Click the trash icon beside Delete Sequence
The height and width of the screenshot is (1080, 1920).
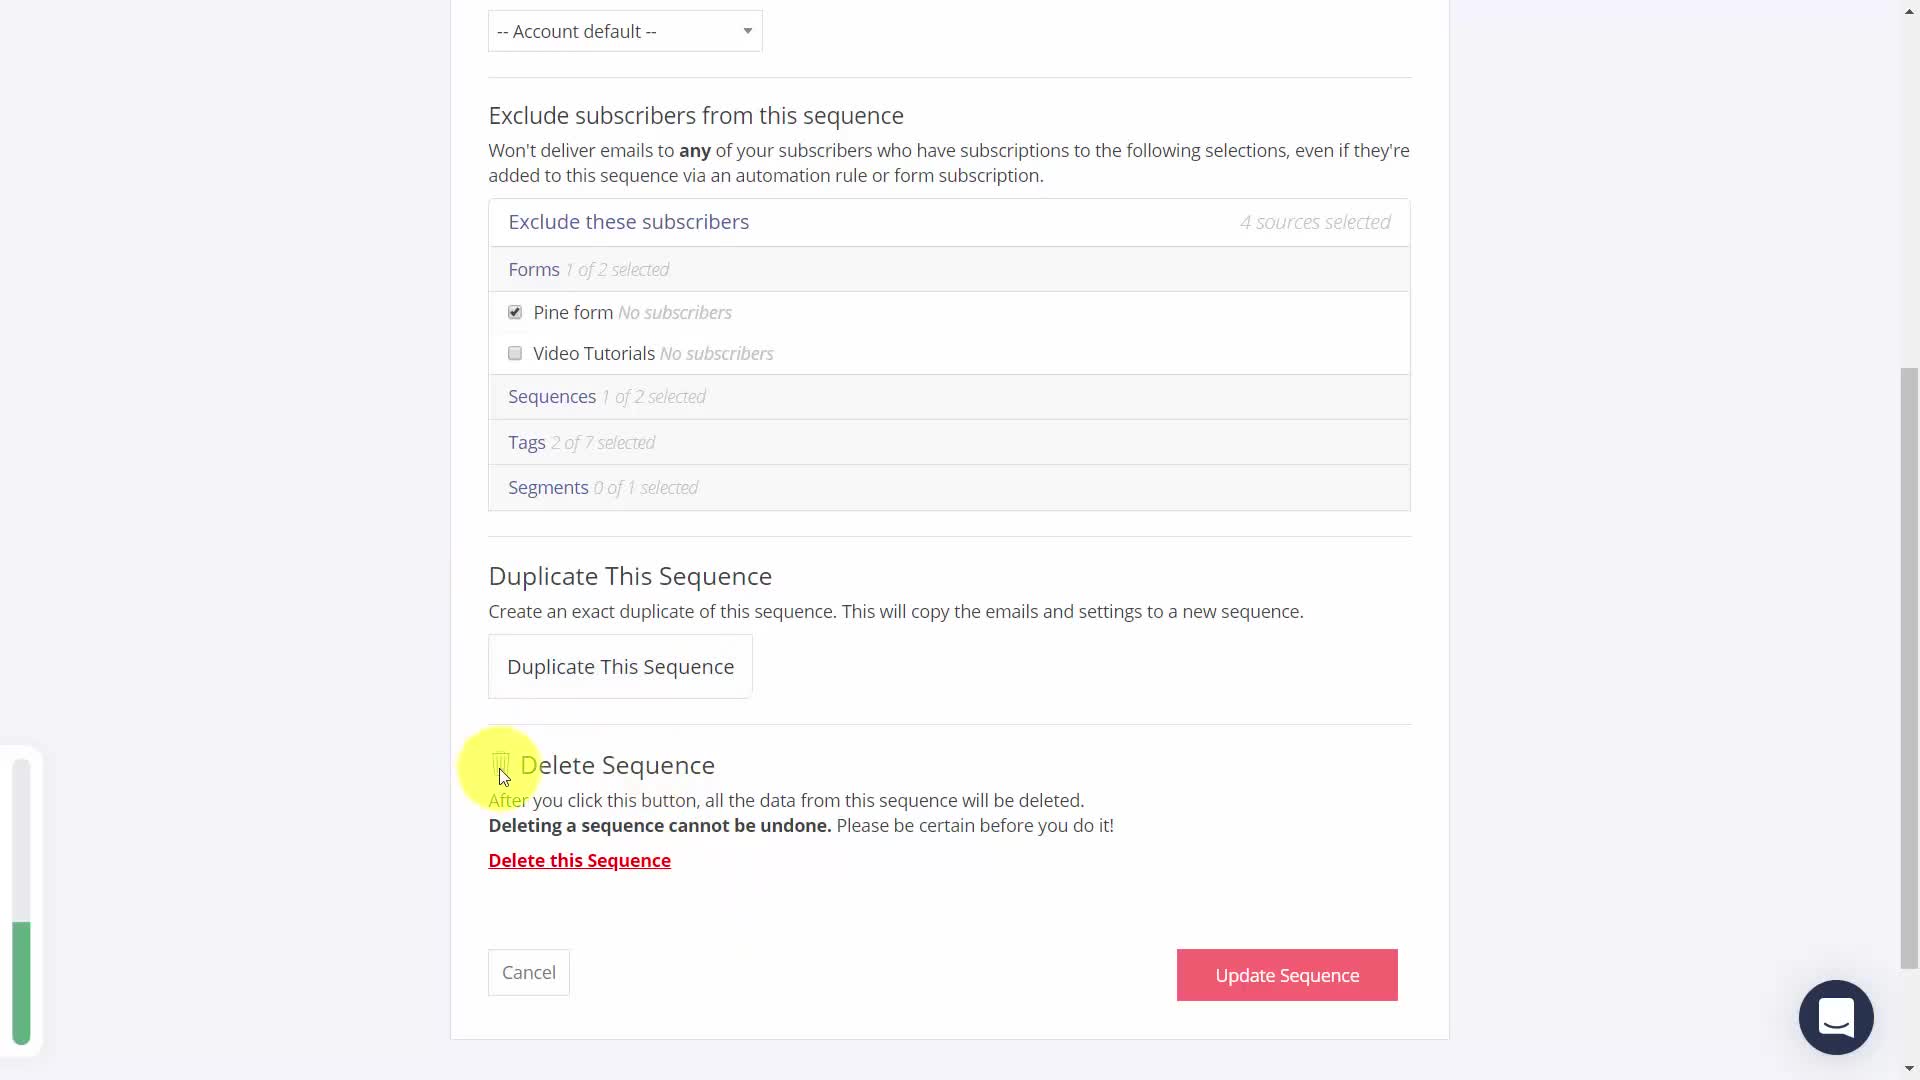[501, 765]
